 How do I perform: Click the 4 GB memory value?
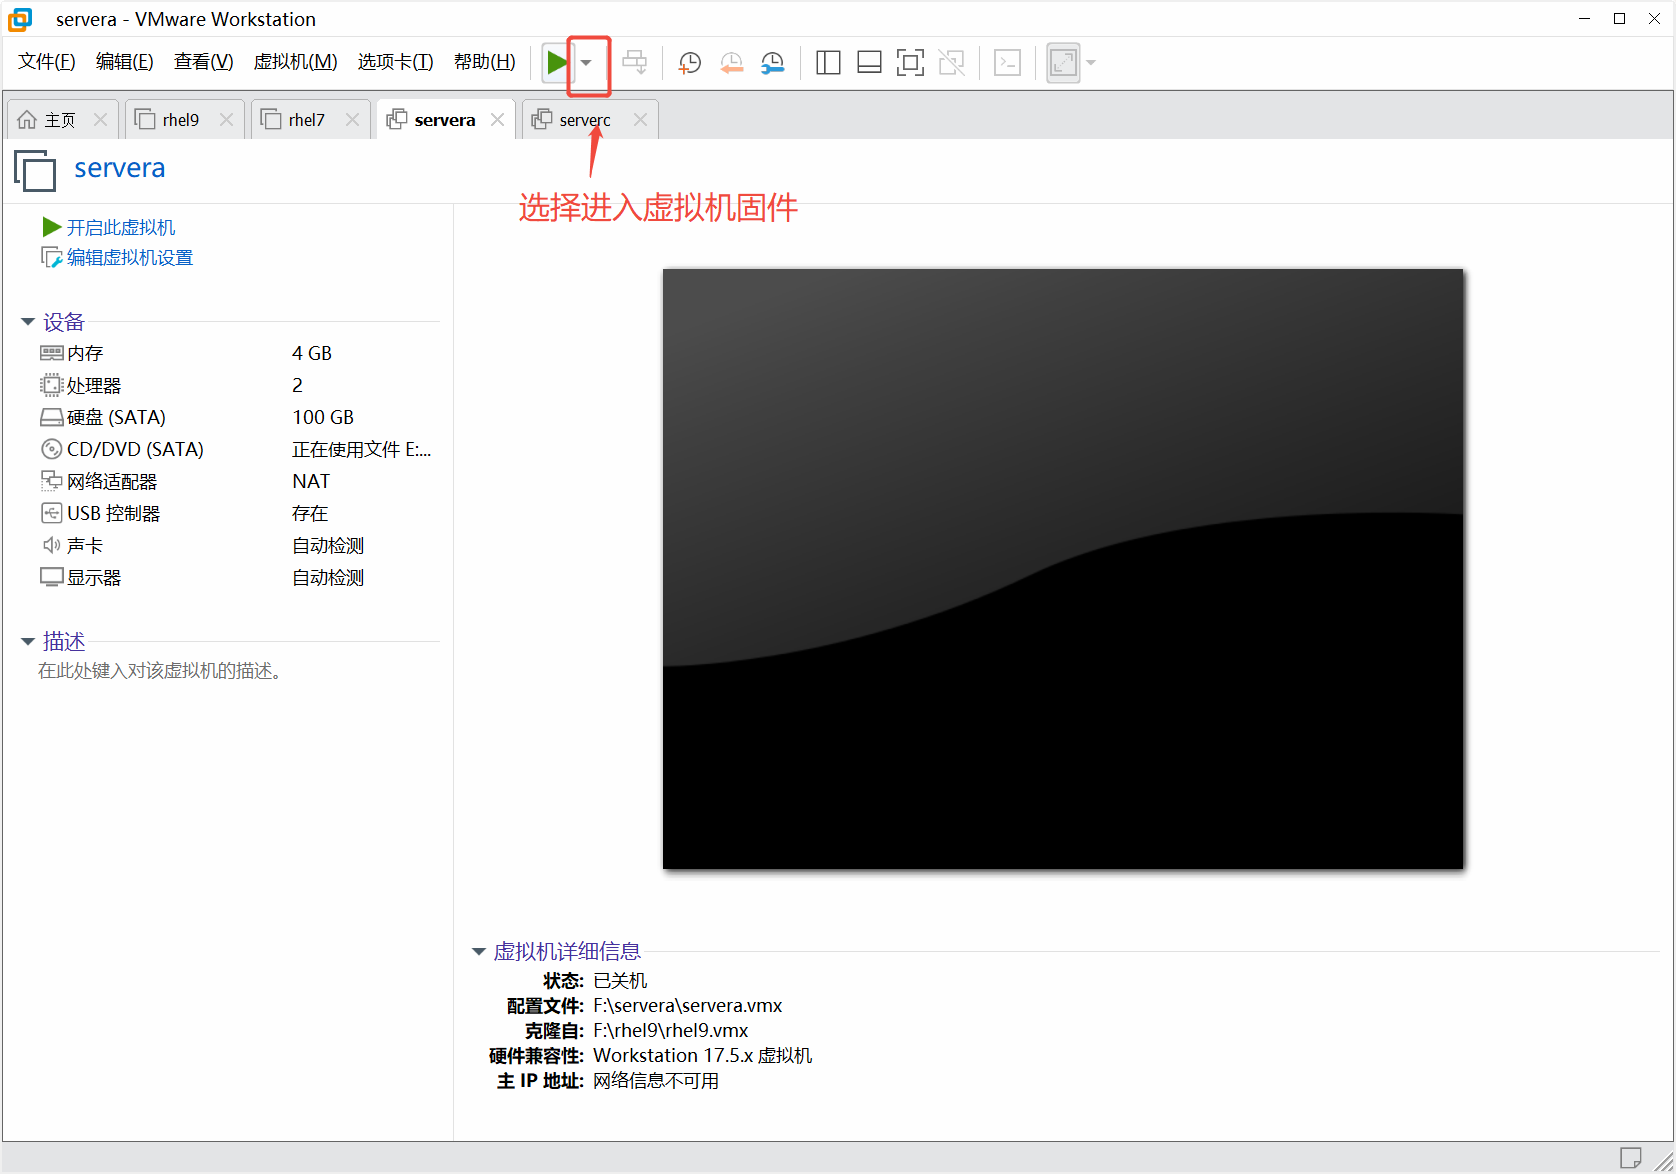(312, 354)
